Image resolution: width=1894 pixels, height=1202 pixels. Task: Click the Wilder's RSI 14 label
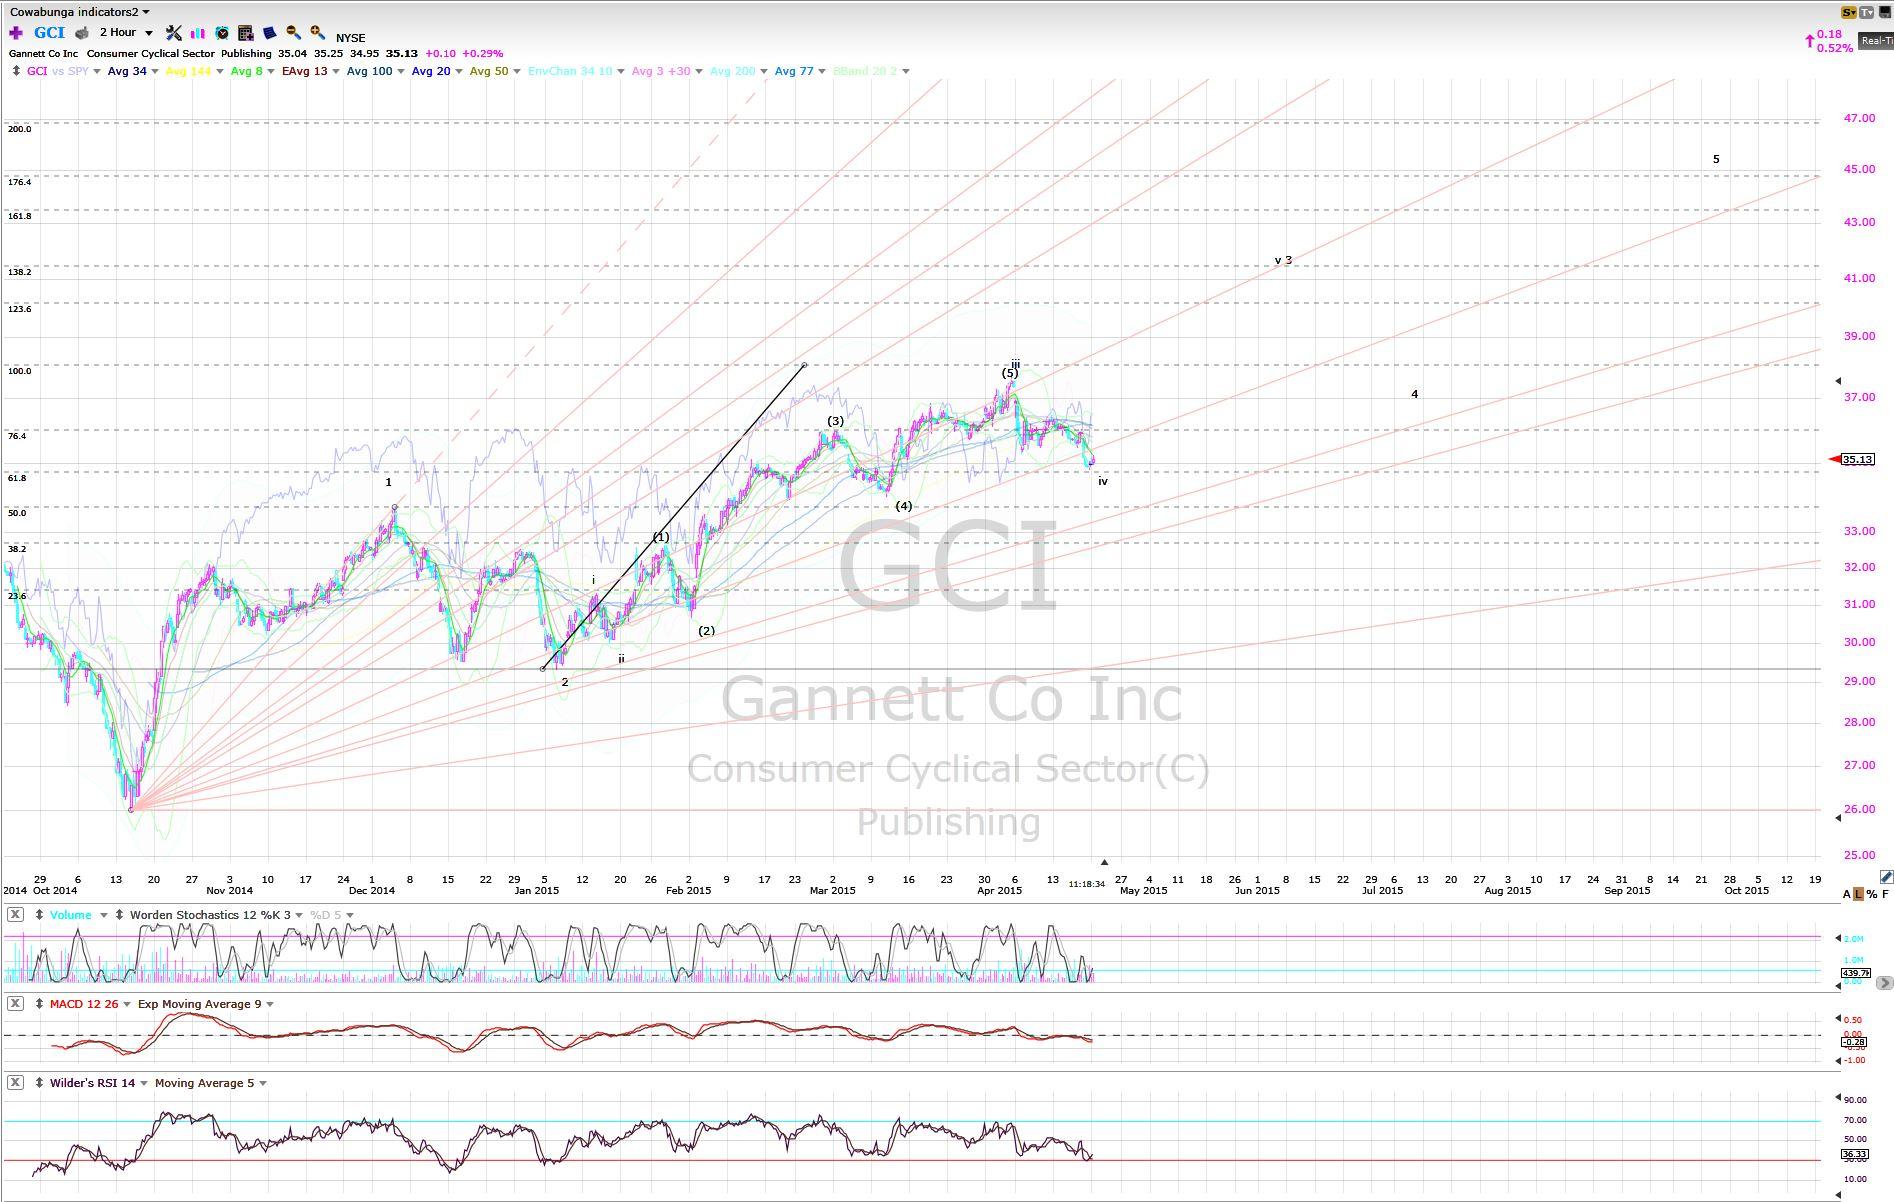pos(92,1083)
